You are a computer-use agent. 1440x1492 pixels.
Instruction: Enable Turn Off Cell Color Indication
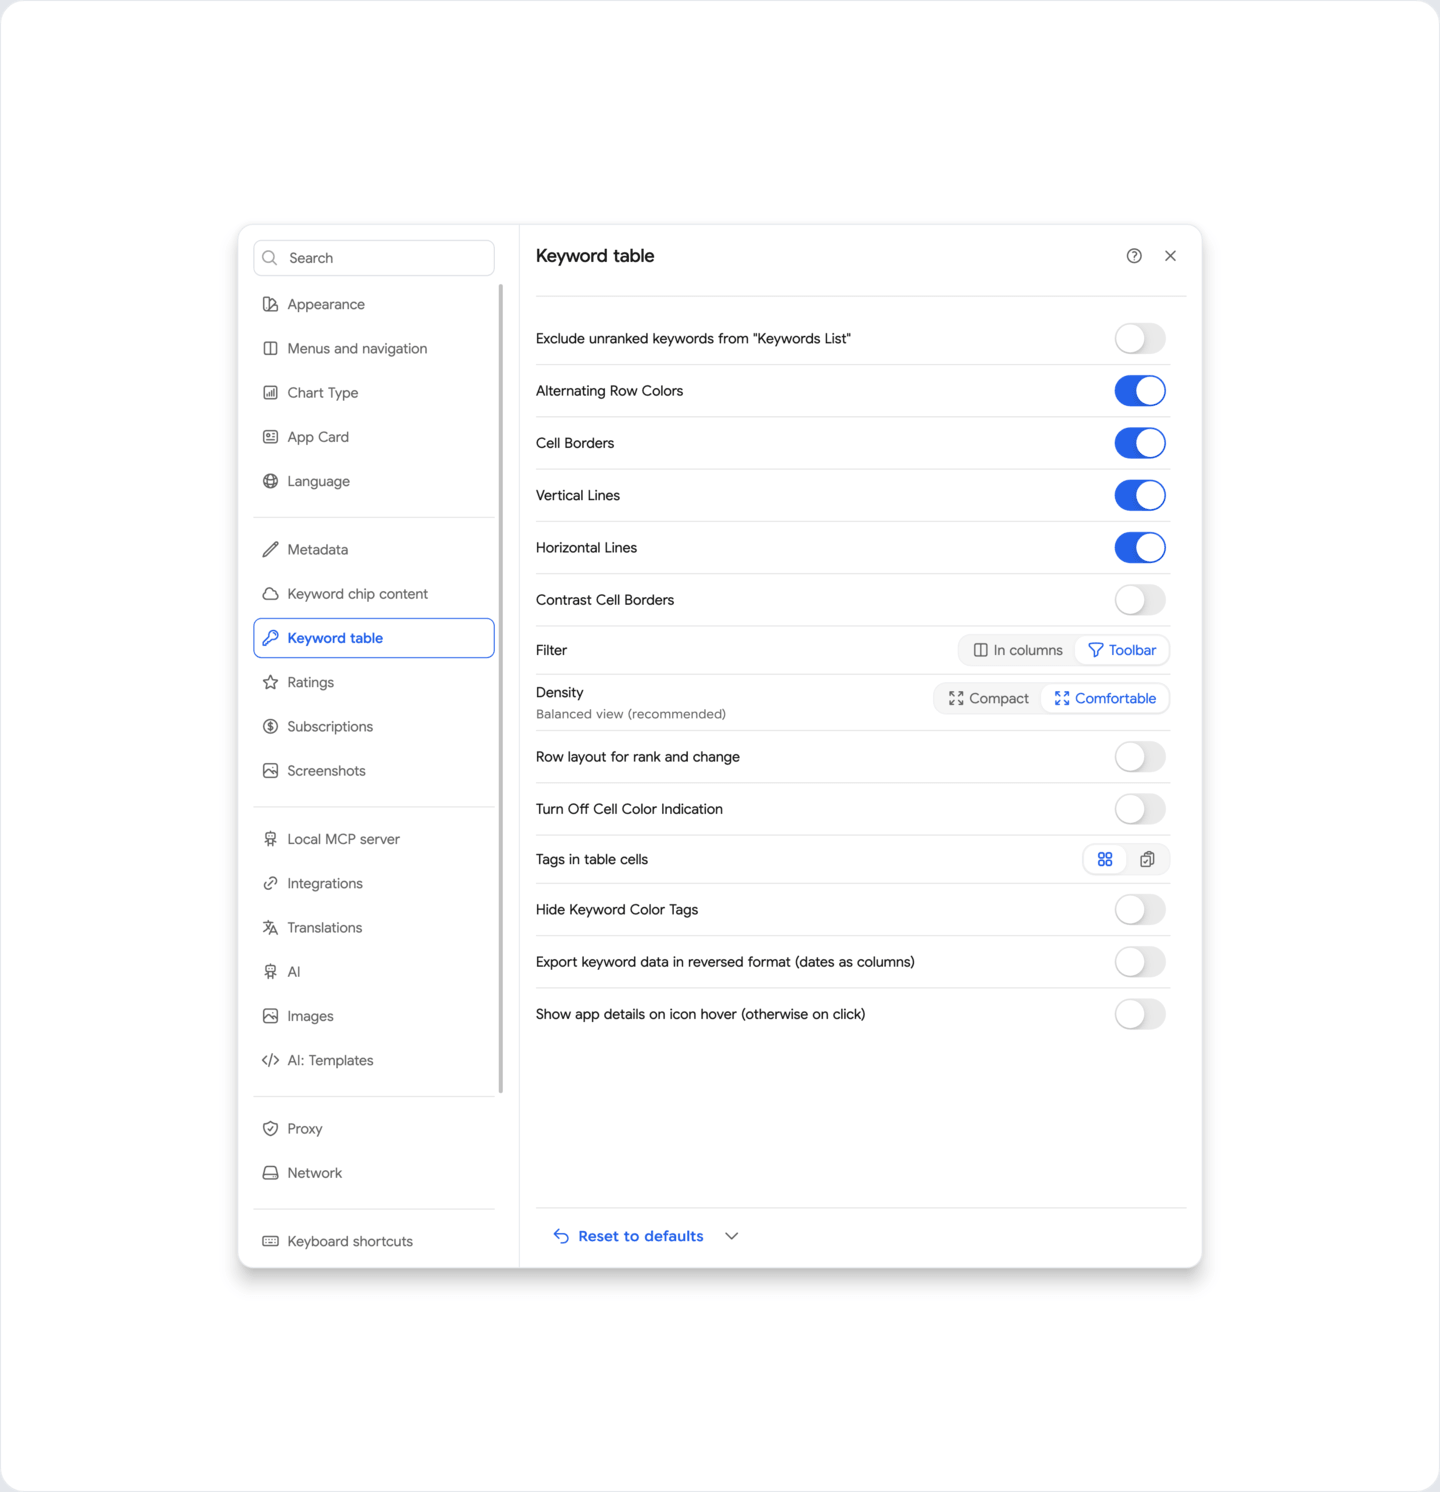point(1140,809)
